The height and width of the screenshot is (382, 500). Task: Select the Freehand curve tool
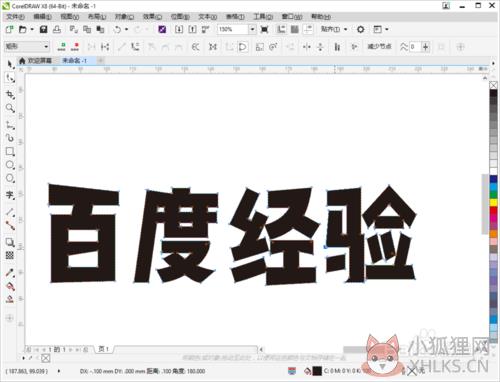click(x=10, y=125)
